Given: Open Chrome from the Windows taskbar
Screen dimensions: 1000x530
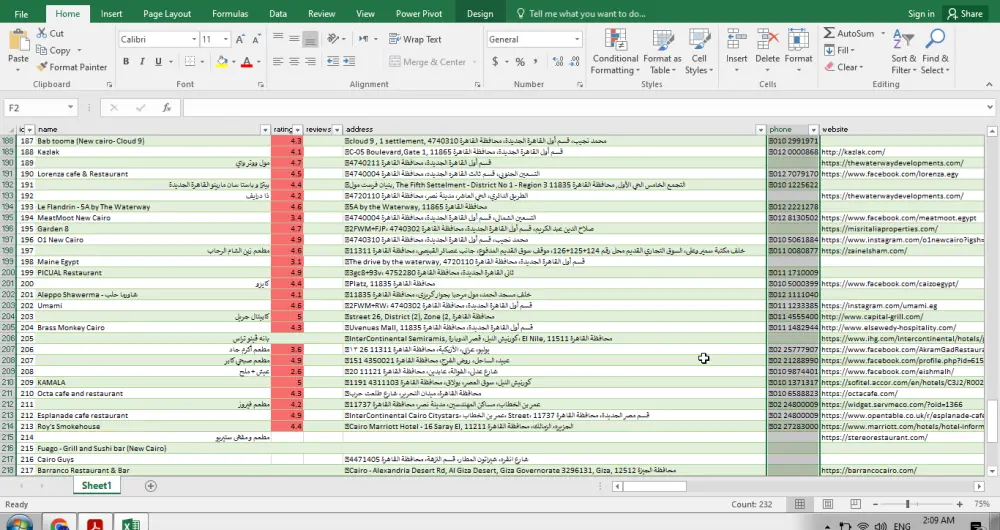Looking at the screenshot, I should click(59, 524).
